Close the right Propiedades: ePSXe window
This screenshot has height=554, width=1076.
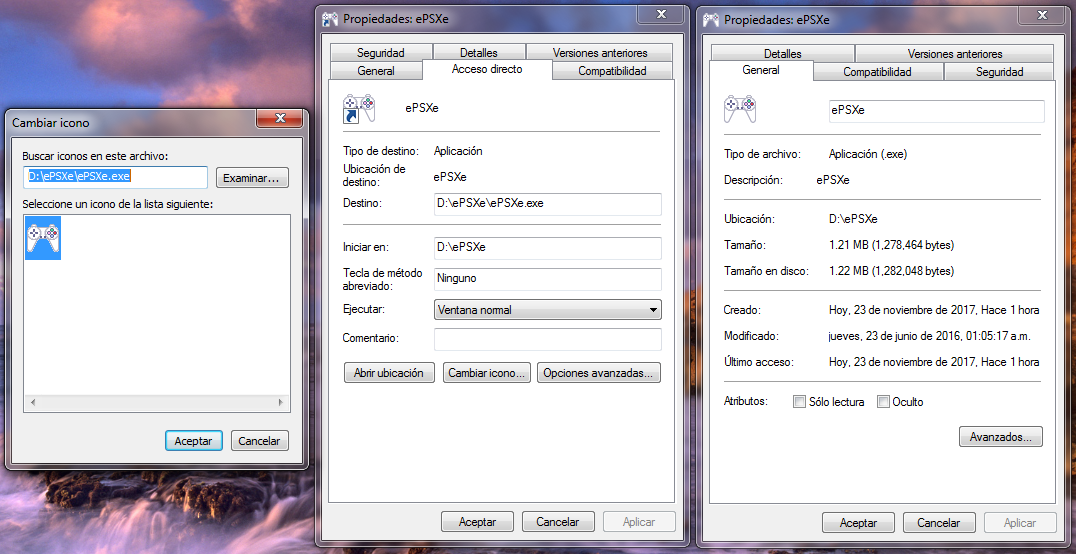coord(1042,14)
